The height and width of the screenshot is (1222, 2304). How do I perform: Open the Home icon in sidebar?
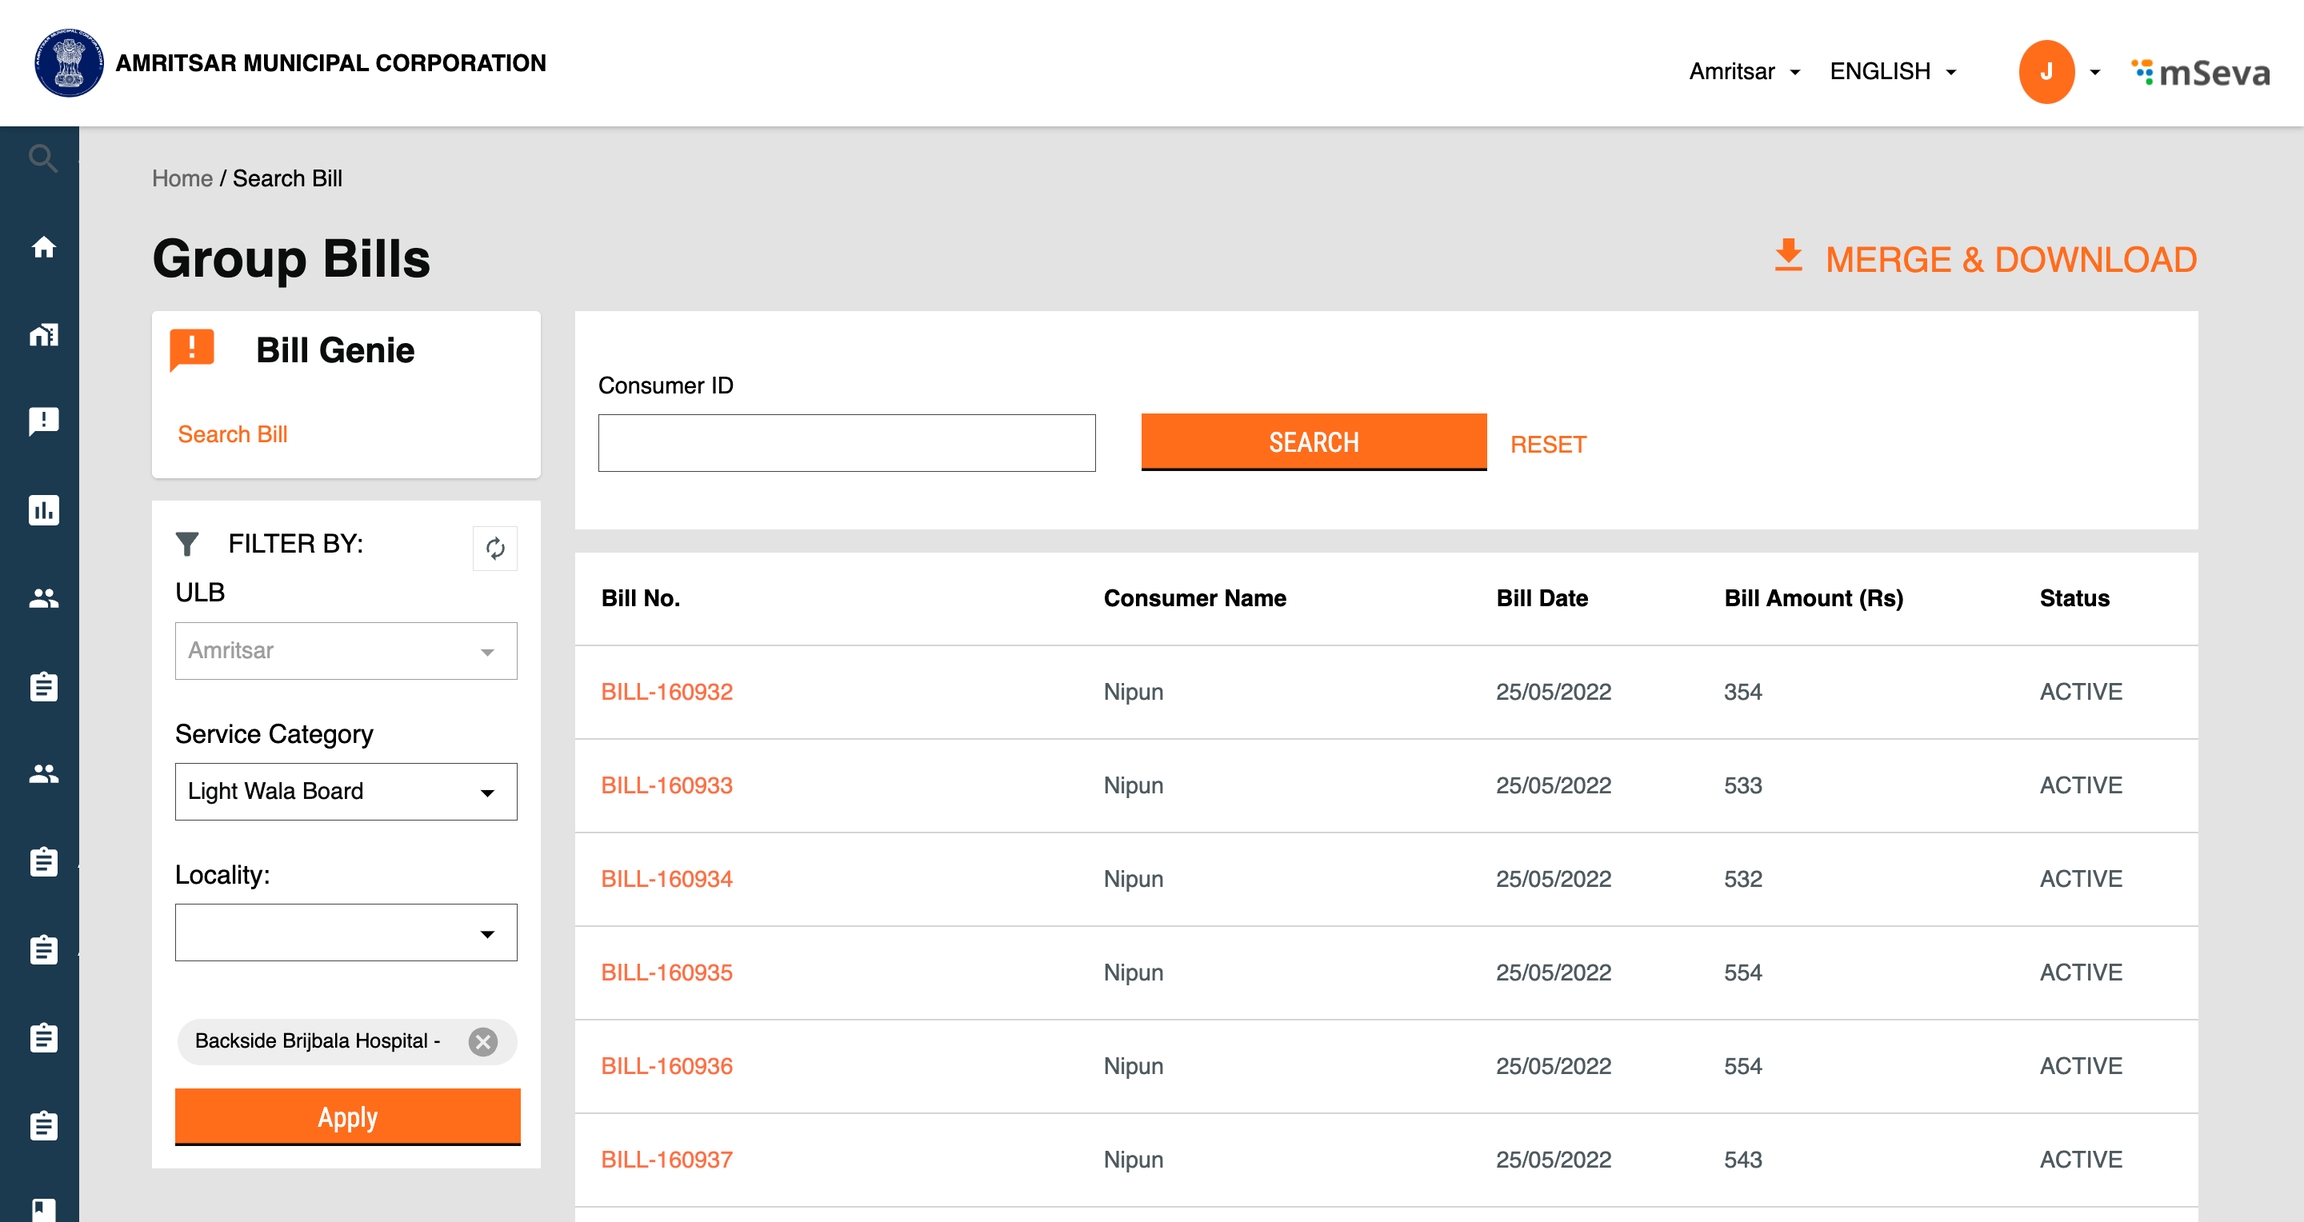pos(43,247)
